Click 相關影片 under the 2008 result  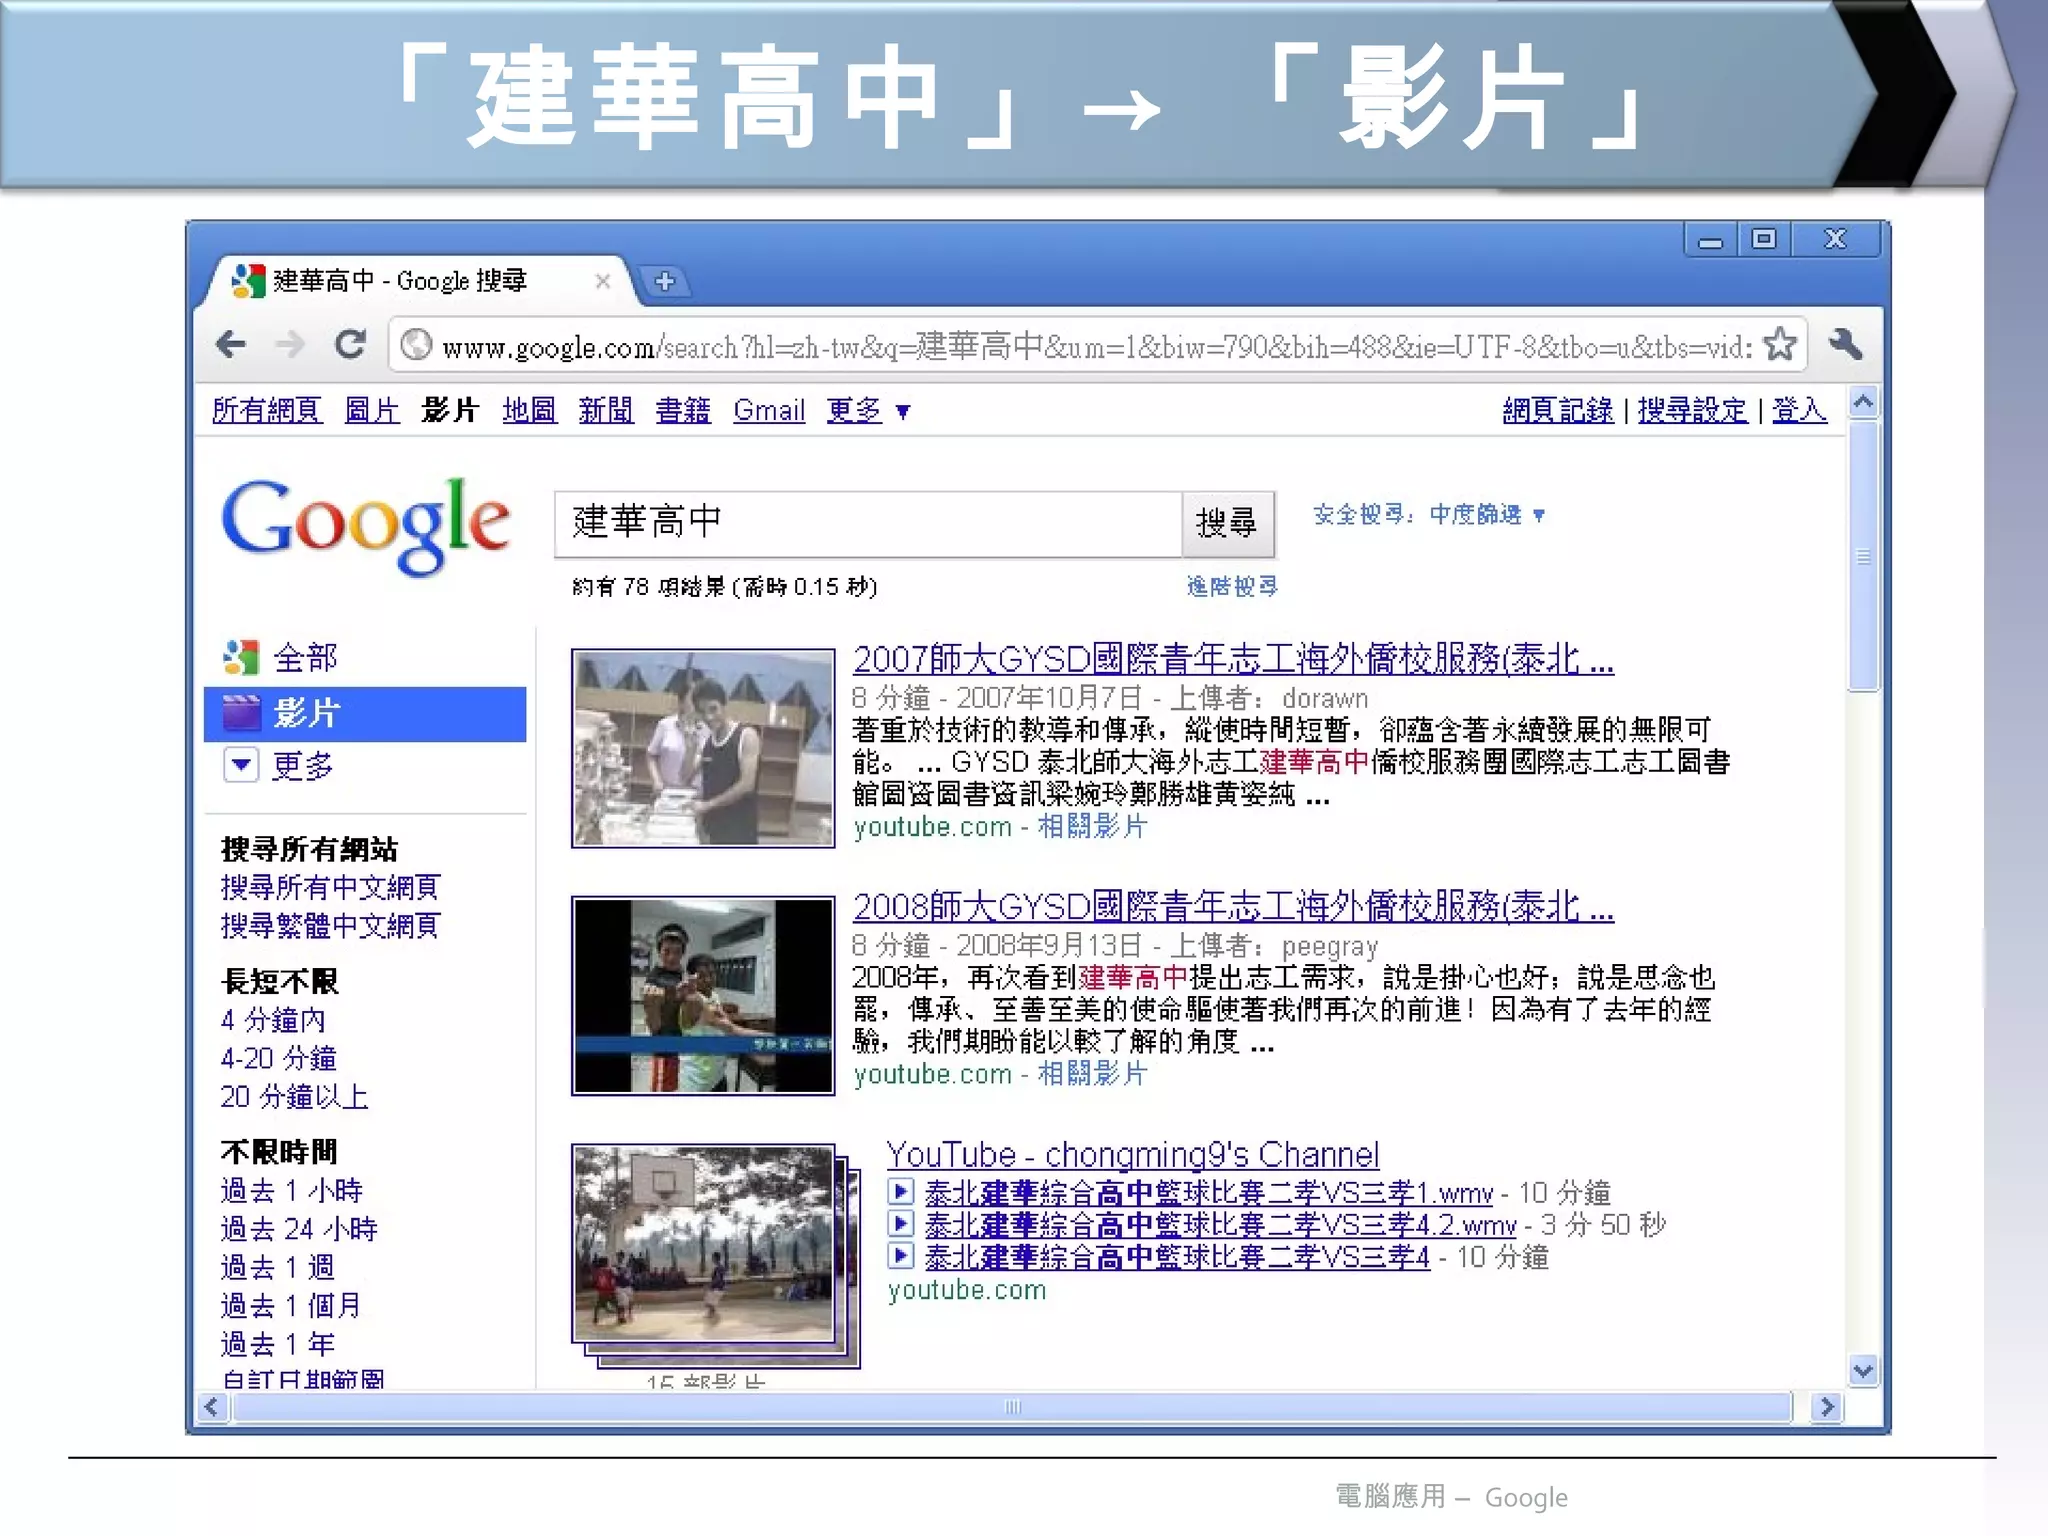[x=1092, y=1074]
